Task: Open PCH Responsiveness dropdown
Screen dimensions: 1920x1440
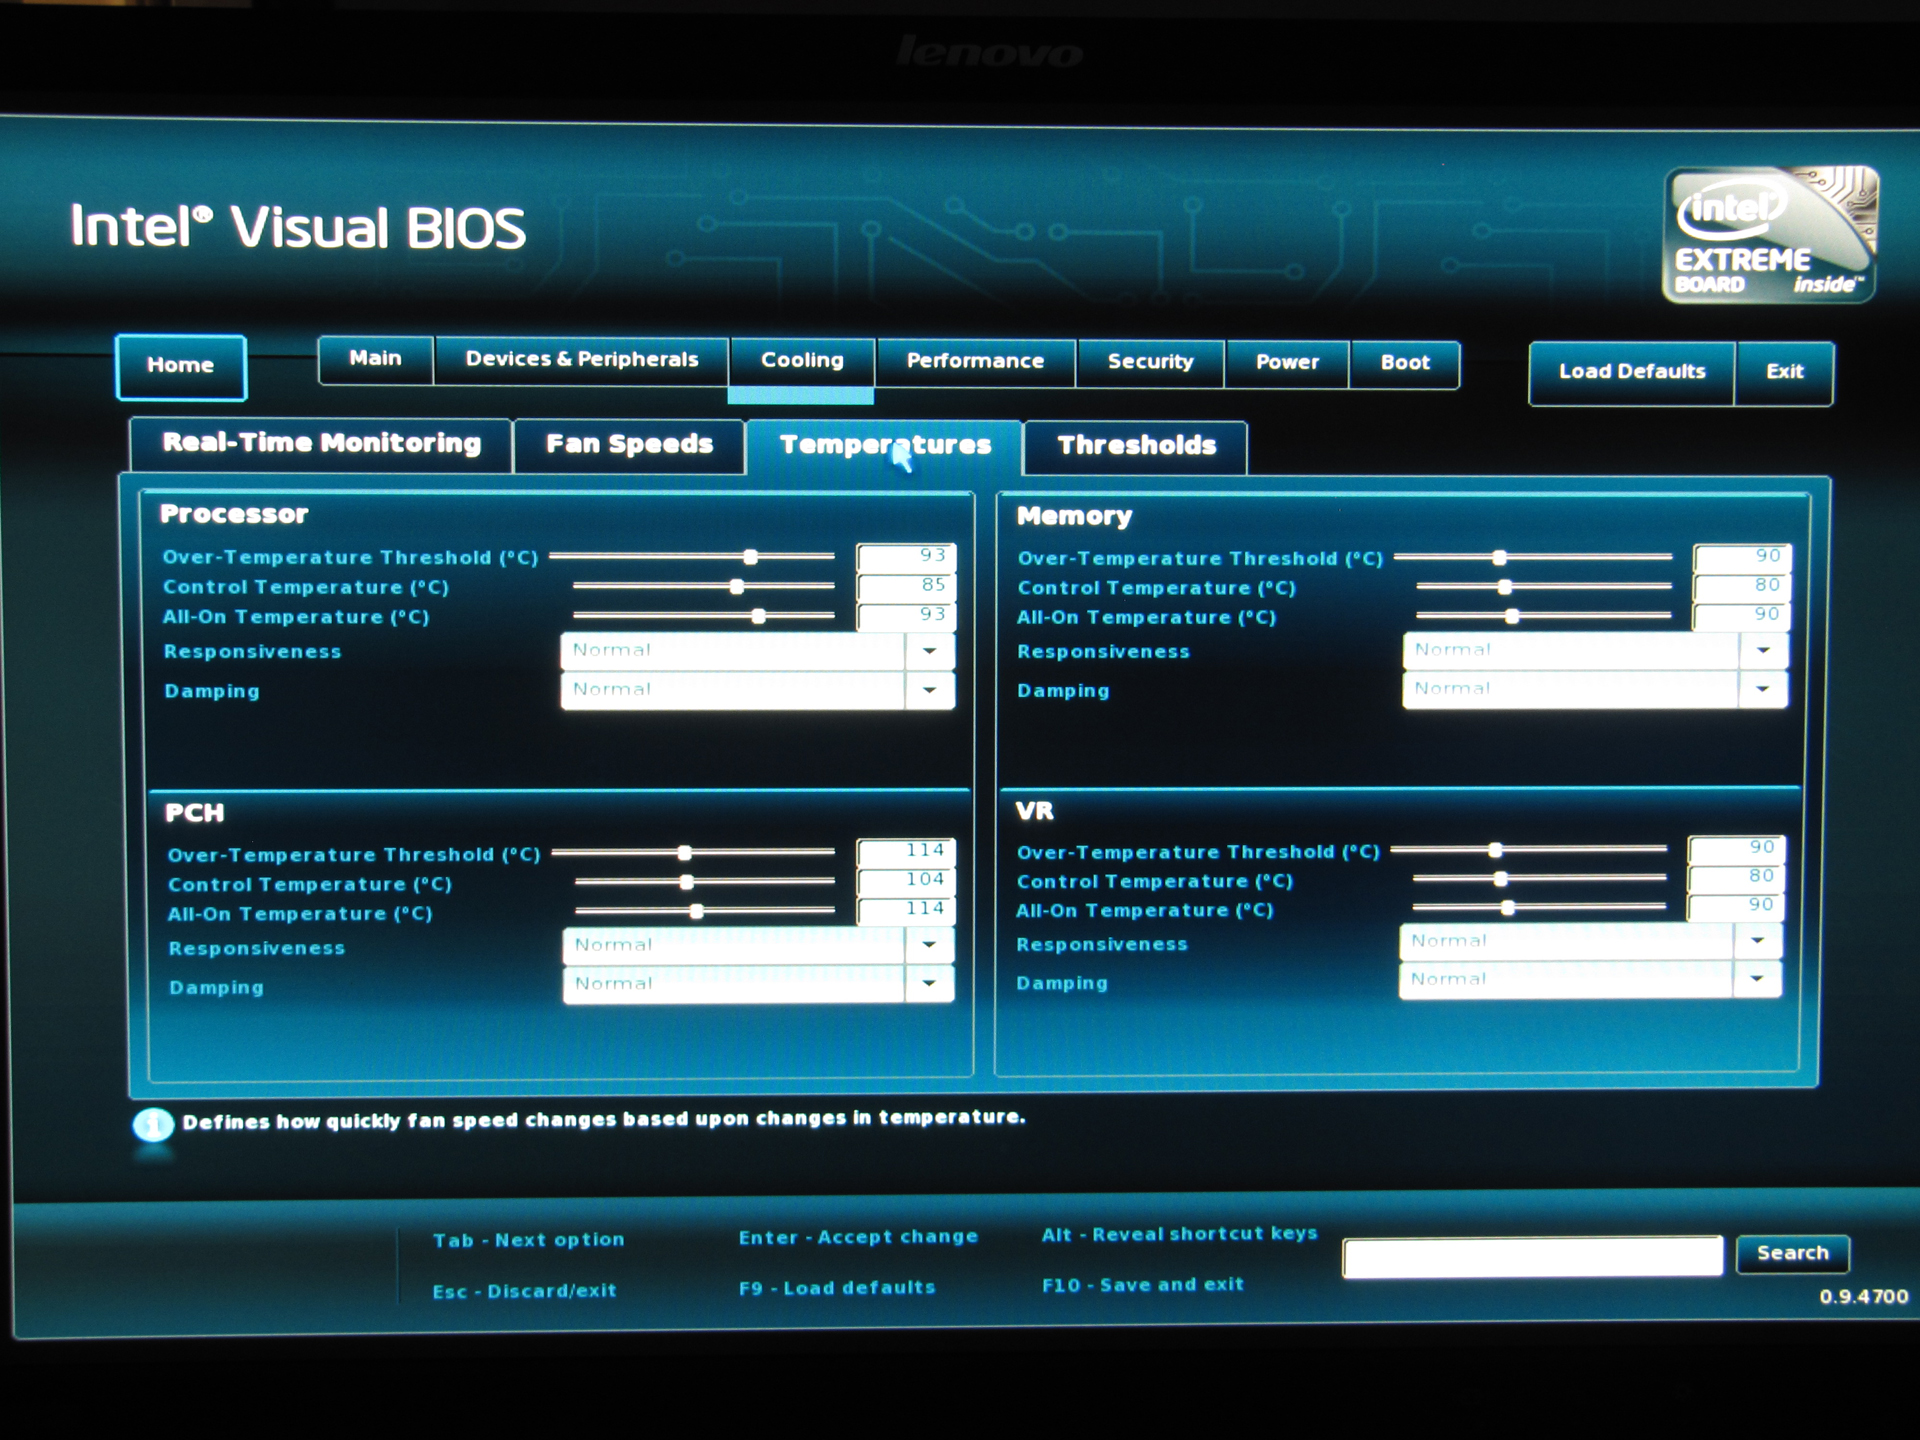Action: tap(758, 945)
